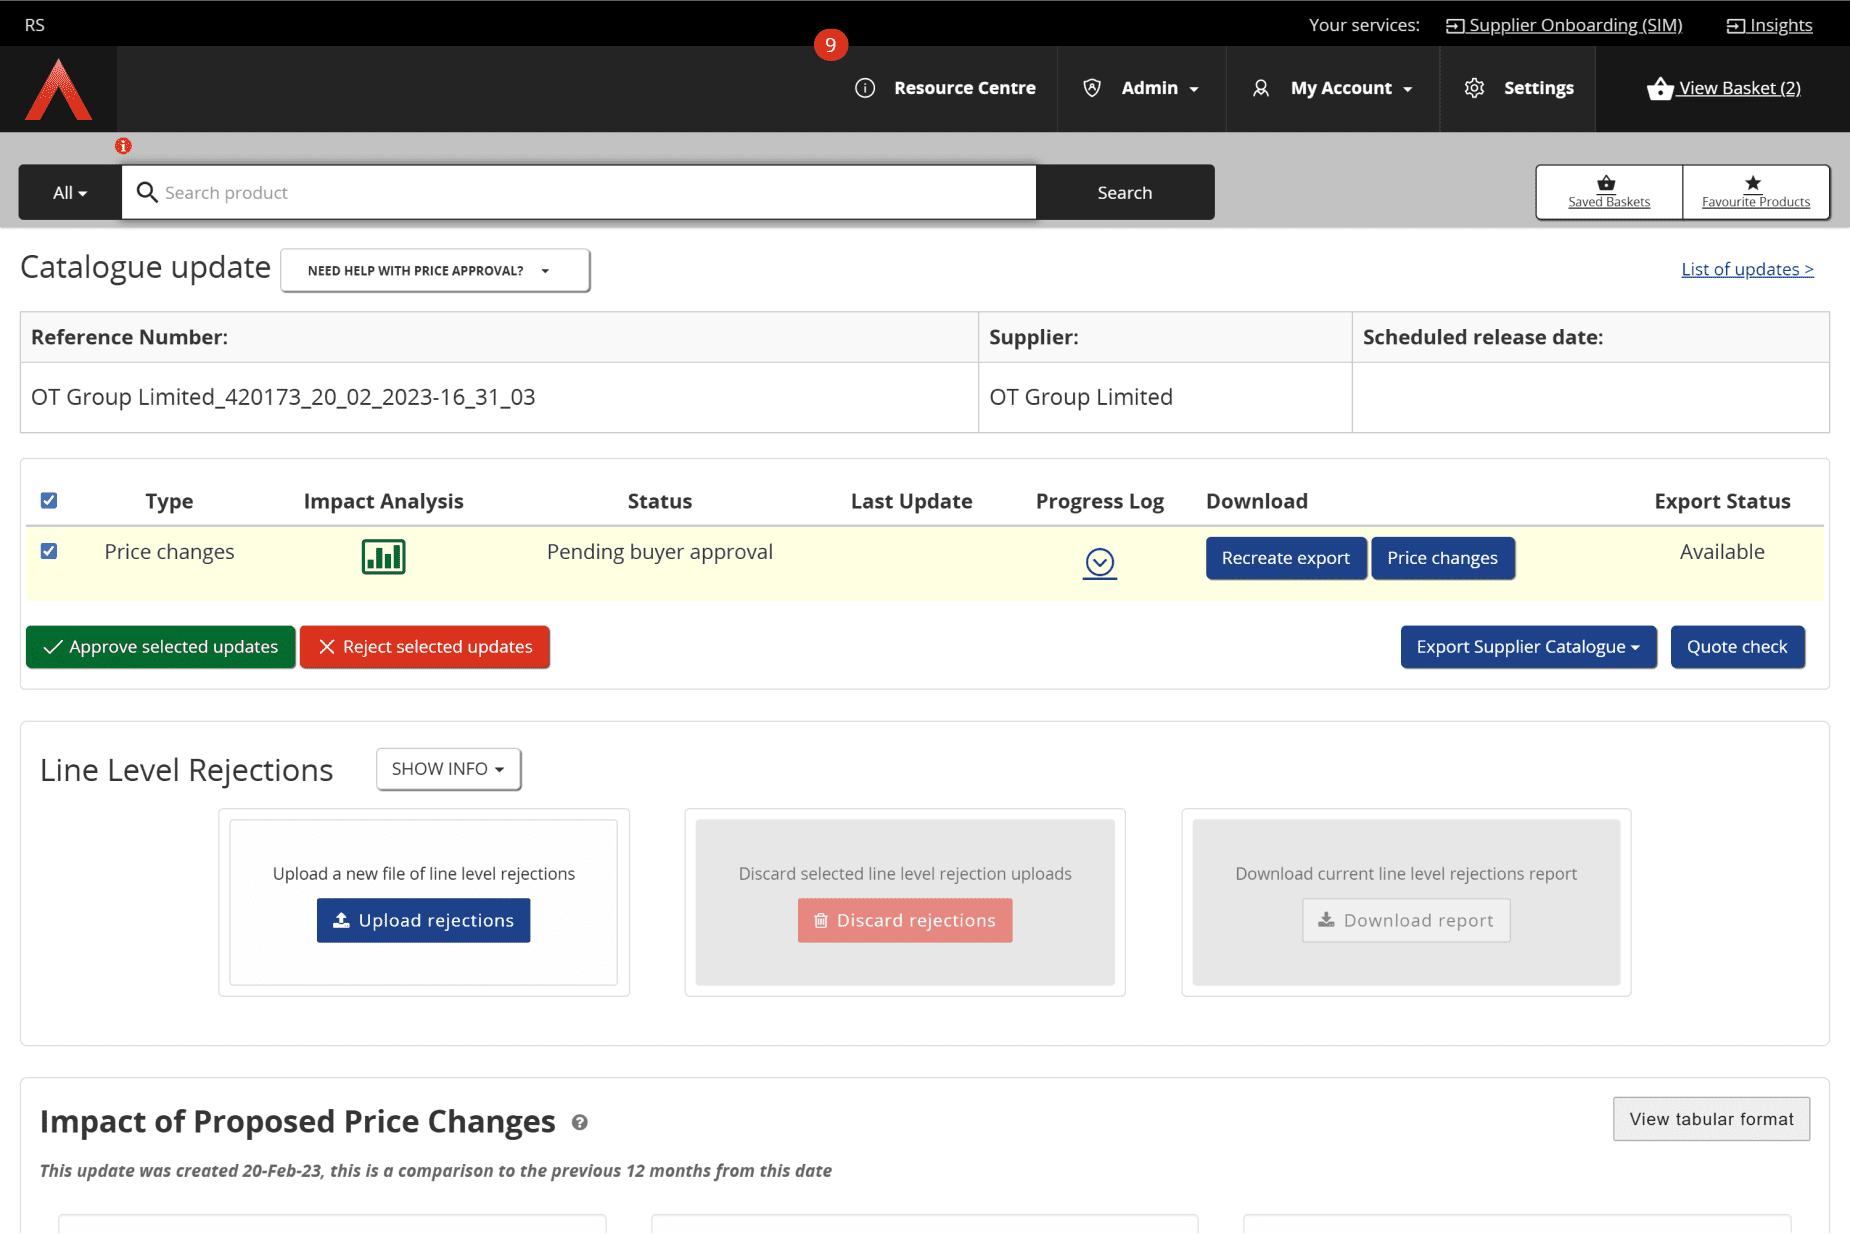Open Export Supplier Catalogue dropdown
Viewport: 1850px width, 1234px height.
point(1527,647)
